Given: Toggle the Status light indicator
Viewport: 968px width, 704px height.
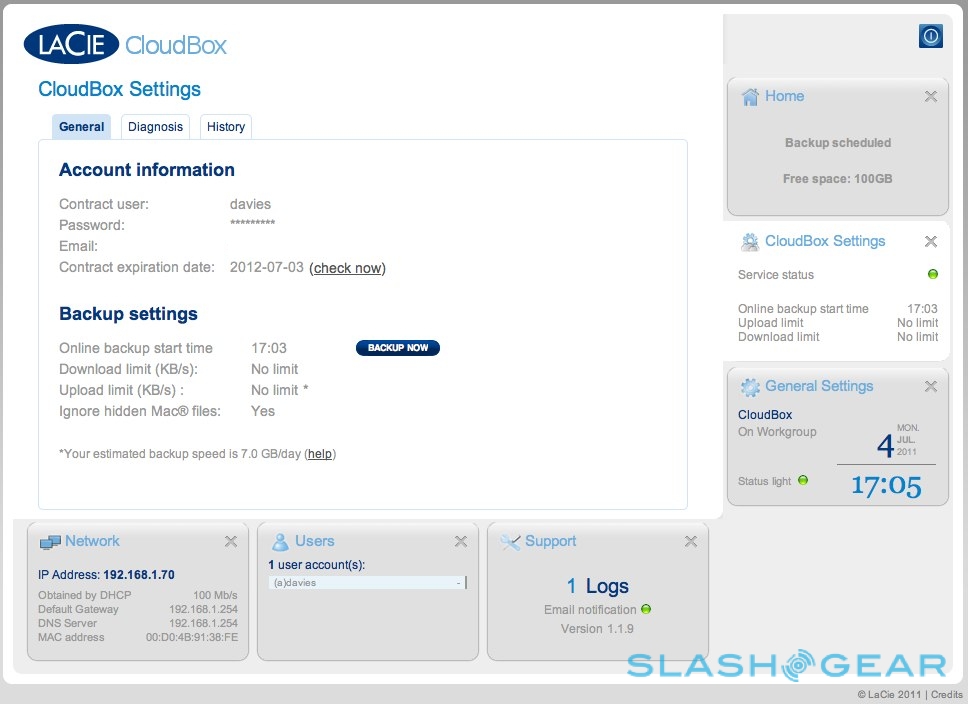Looking at the screenshot, I should coord(802,481).
